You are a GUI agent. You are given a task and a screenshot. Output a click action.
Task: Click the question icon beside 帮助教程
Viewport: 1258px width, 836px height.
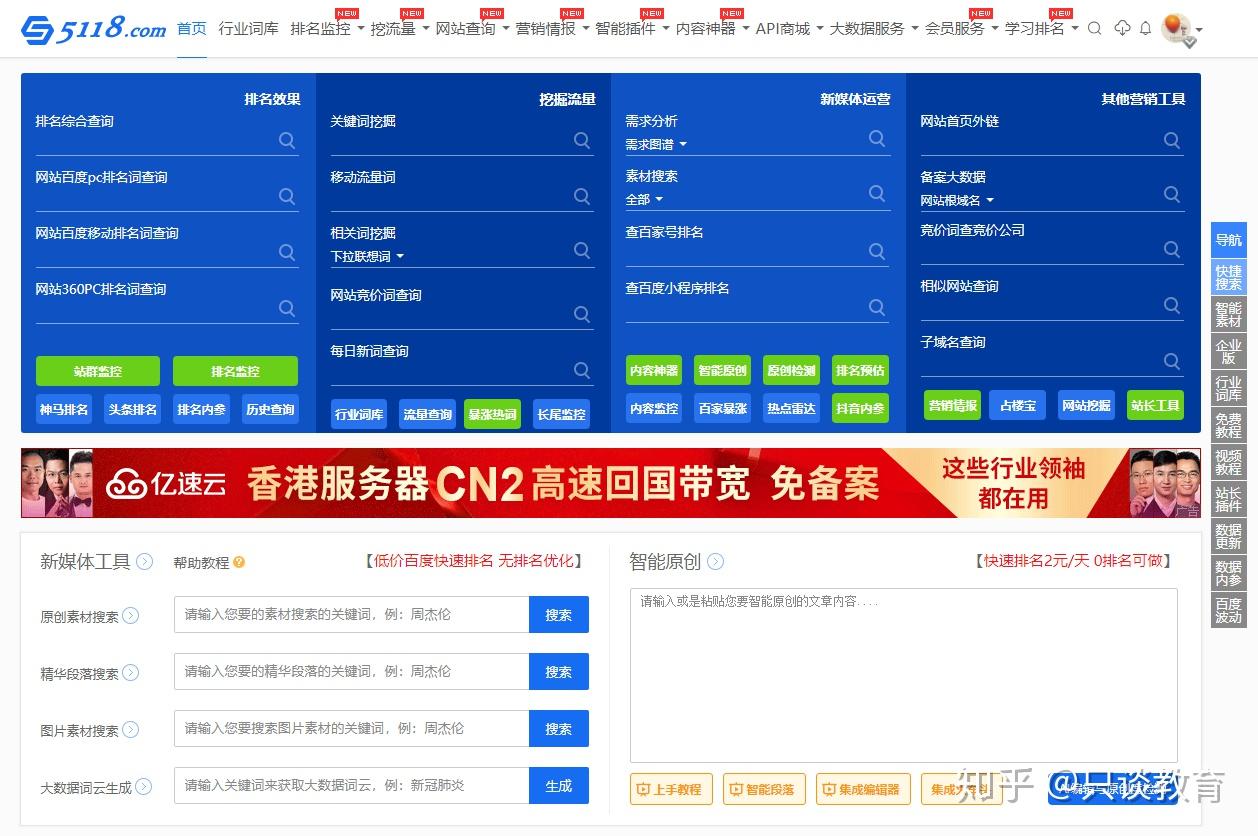click(x=239, y=563)
